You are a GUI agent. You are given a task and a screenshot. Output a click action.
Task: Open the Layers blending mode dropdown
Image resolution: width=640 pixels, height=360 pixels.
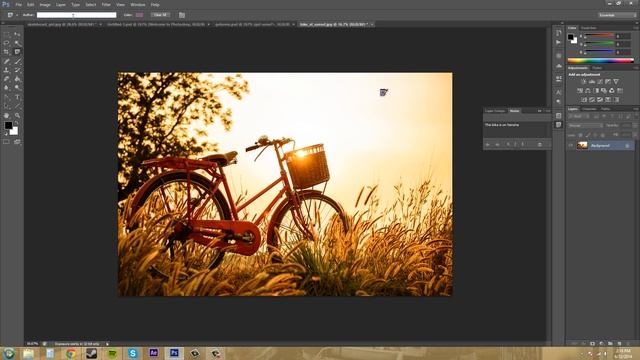coord(585,126)
